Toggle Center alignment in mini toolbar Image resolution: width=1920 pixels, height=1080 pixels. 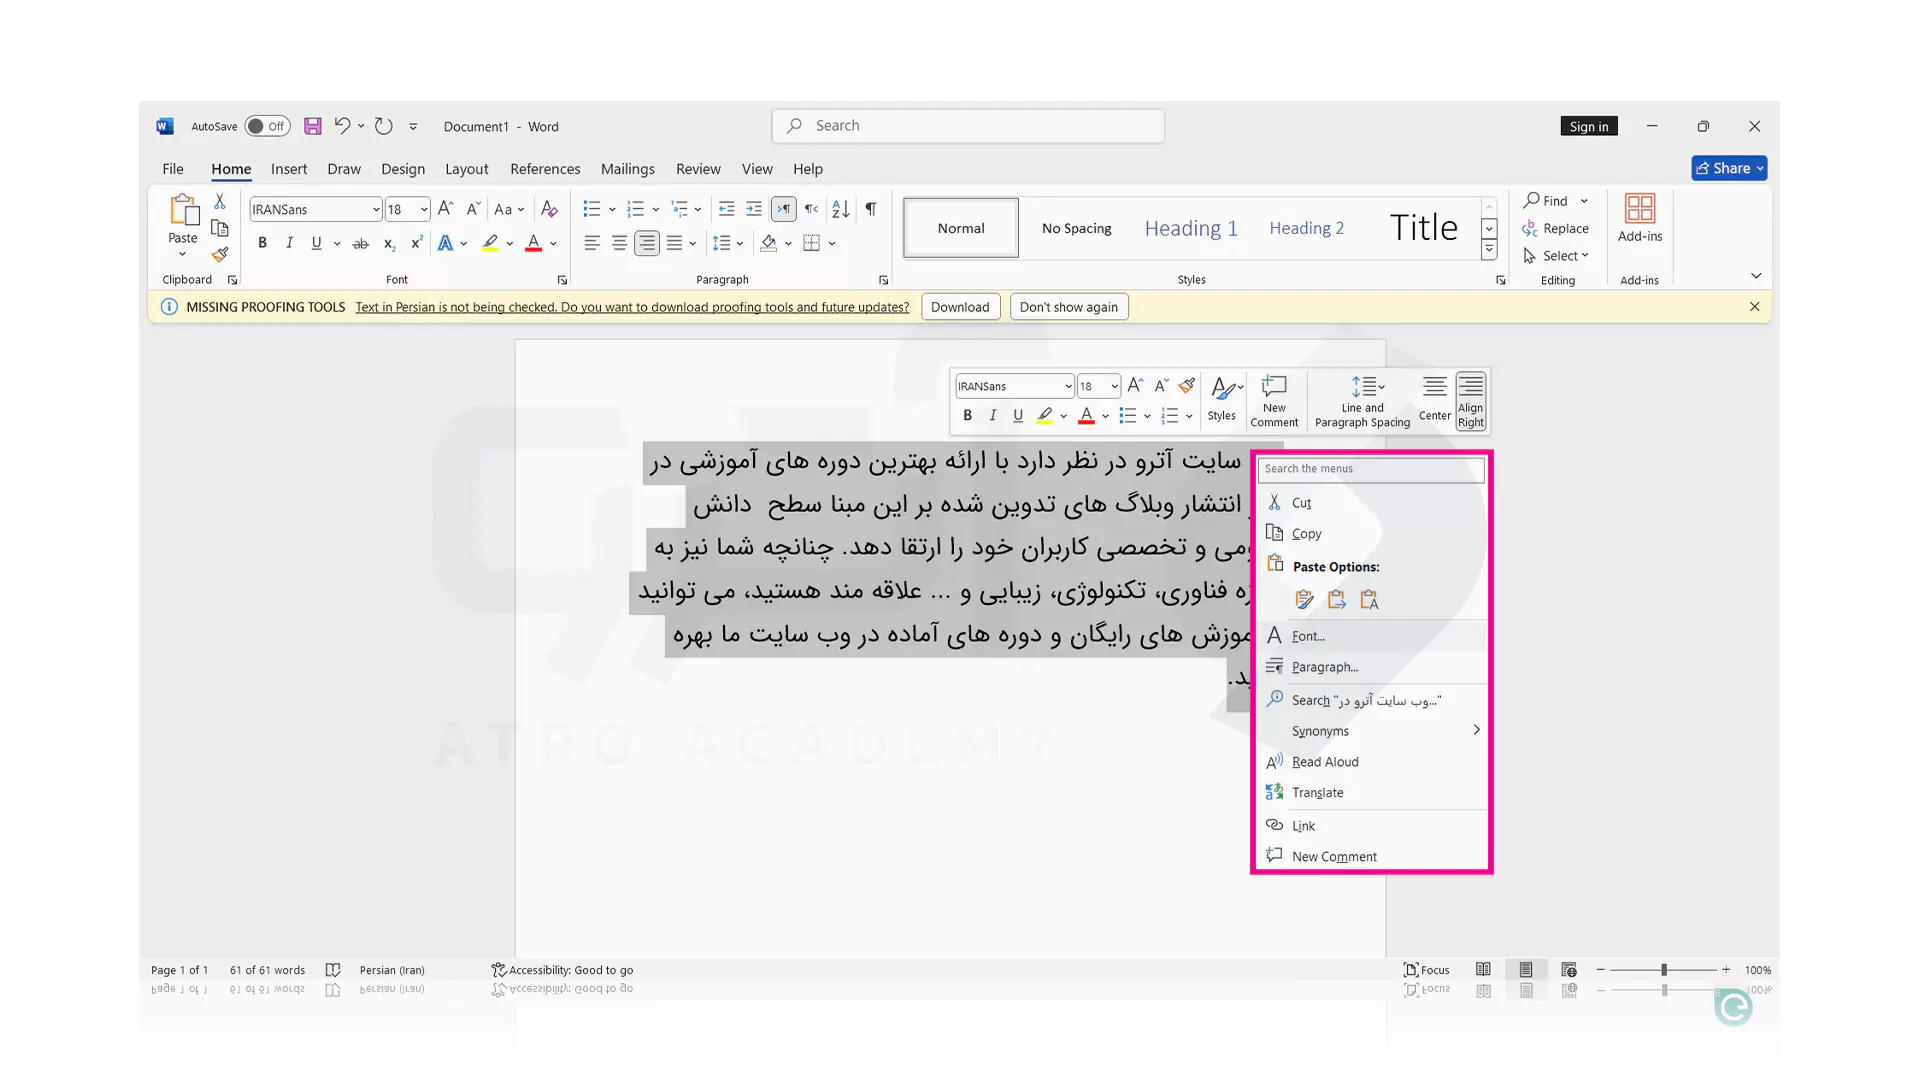click(1434, 399)
